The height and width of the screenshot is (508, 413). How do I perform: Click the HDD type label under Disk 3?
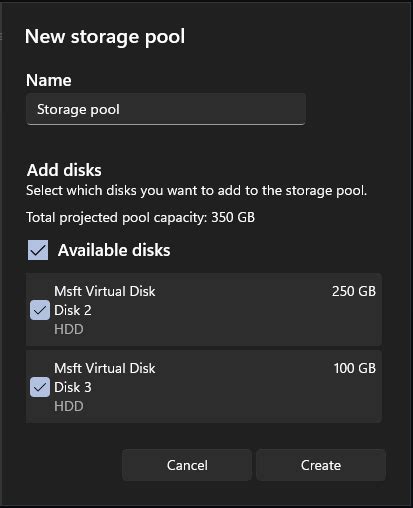point(69,406)
